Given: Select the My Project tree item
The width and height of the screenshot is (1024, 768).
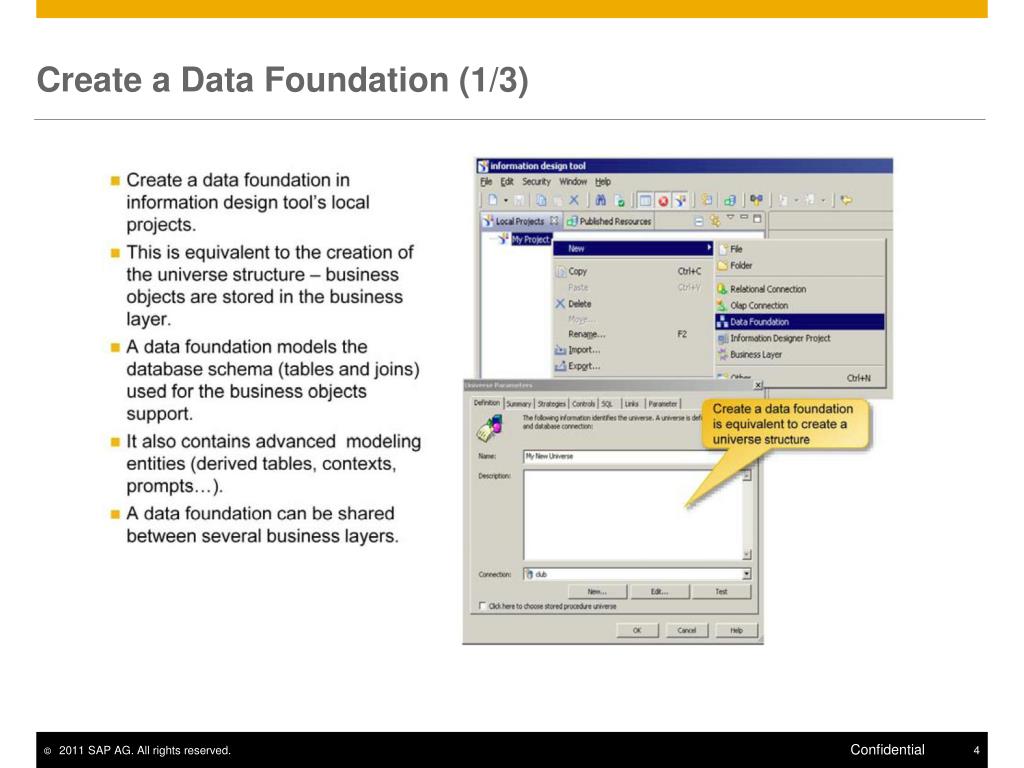Looking at the screenshot, I should [531, 240].
